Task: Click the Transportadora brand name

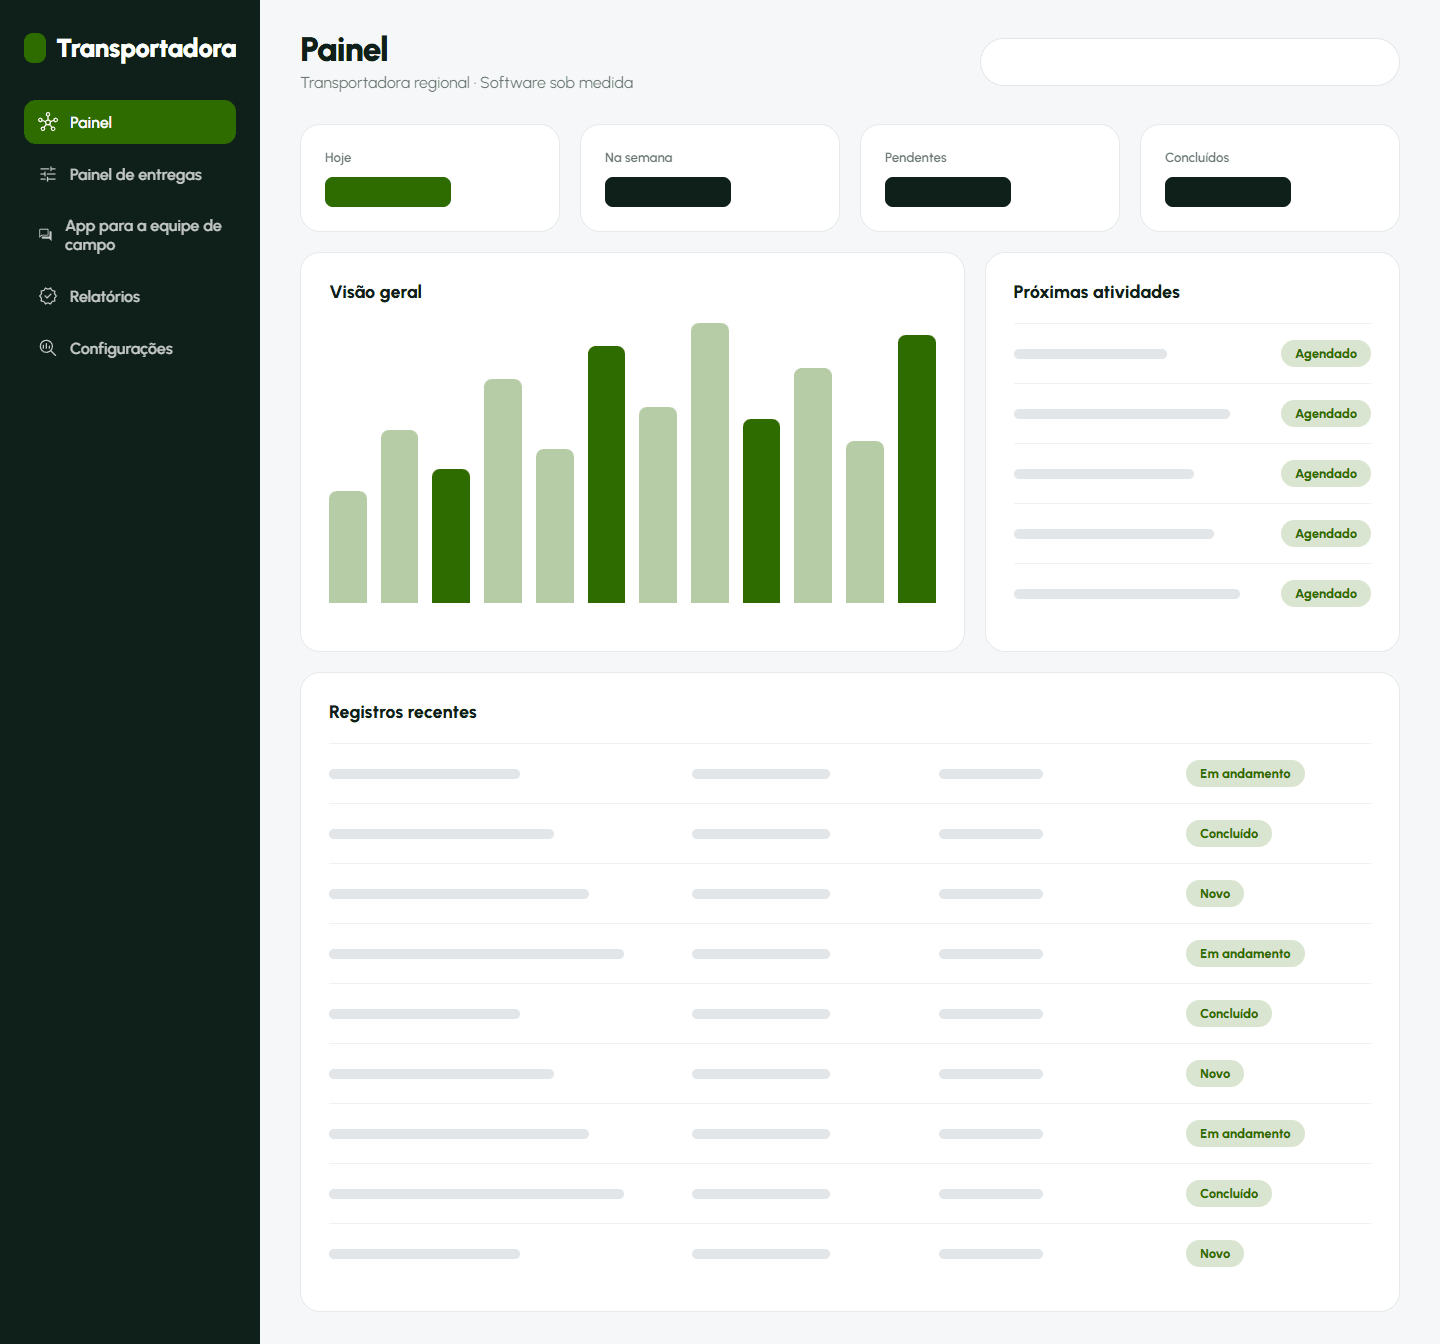Action: coord(147,48)
